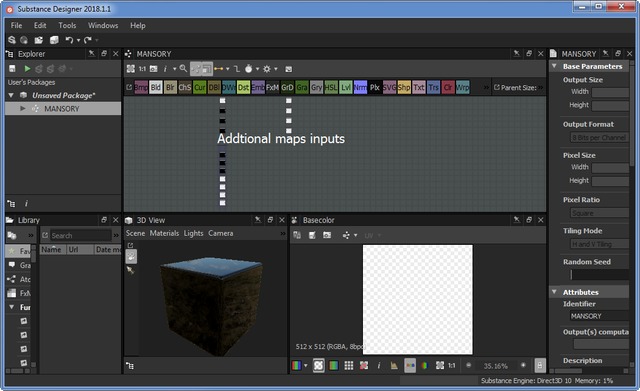Viewport: 640px width, 391px height.
Task: Add a Warp (Wrp) node
Action: 462,87
